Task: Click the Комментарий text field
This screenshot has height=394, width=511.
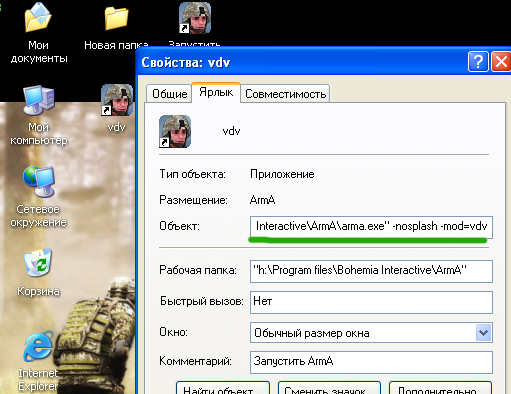Action: [x=371, y=362]
